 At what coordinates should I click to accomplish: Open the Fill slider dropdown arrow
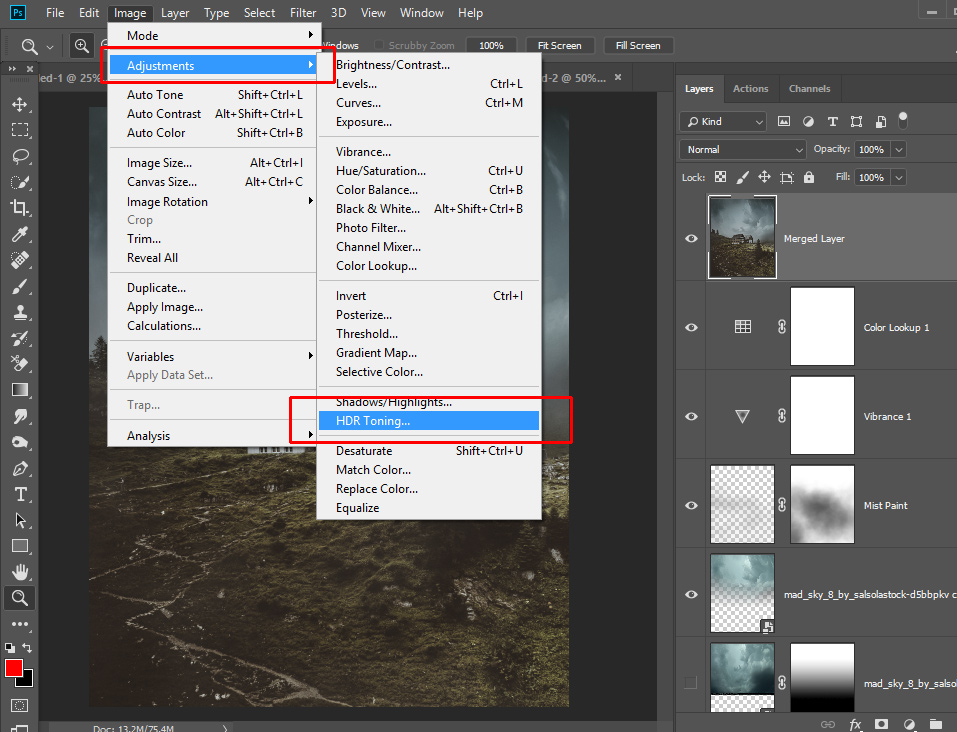tap(898, 178)
